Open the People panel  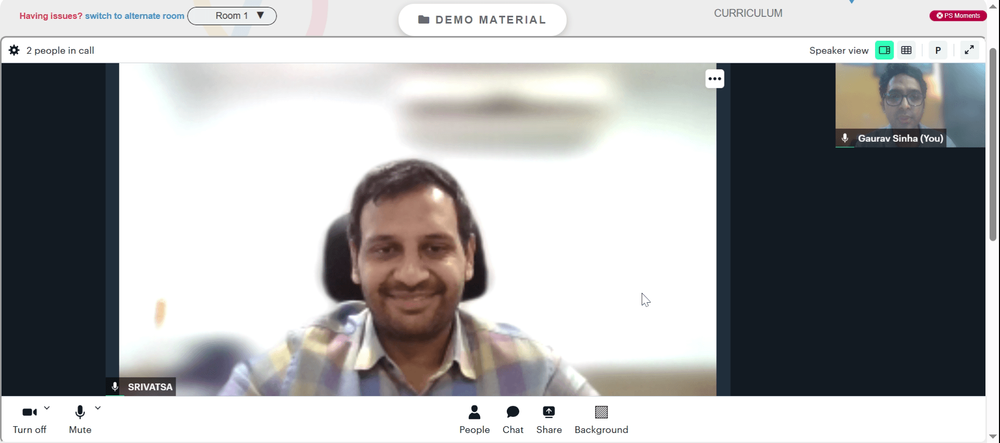coord(474,419)
